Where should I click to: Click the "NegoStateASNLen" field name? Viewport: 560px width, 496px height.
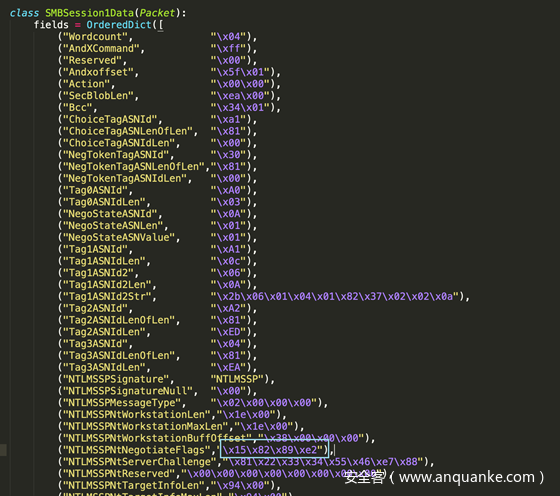click(x=113, y=226)
